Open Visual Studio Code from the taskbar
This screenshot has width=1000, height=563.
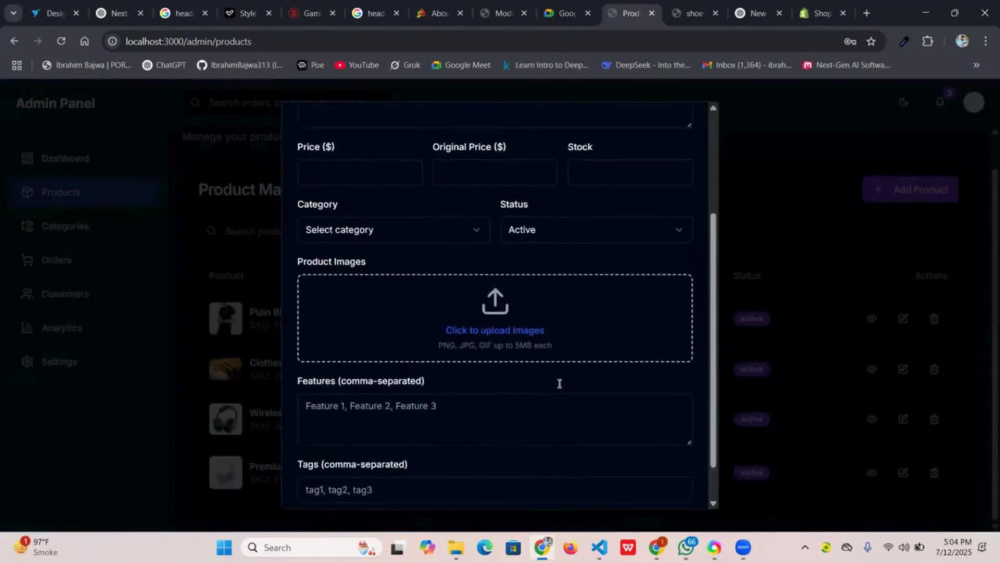coord(599,548)
